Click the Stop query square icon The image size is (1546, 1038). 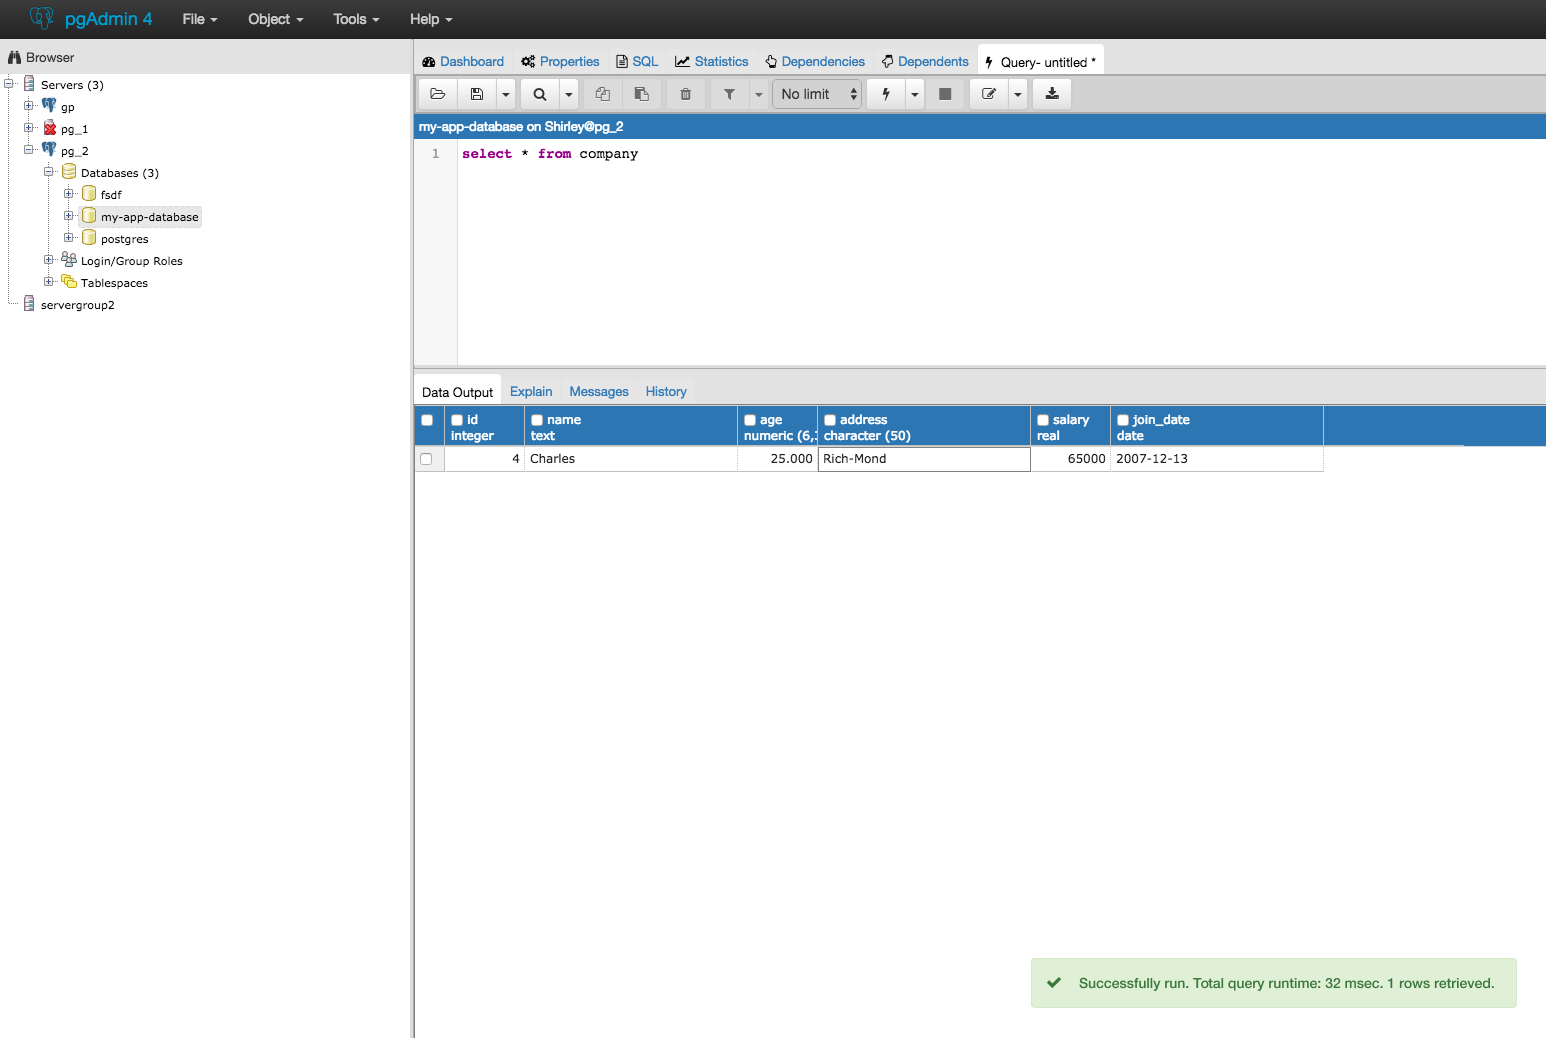click(945, 94)
